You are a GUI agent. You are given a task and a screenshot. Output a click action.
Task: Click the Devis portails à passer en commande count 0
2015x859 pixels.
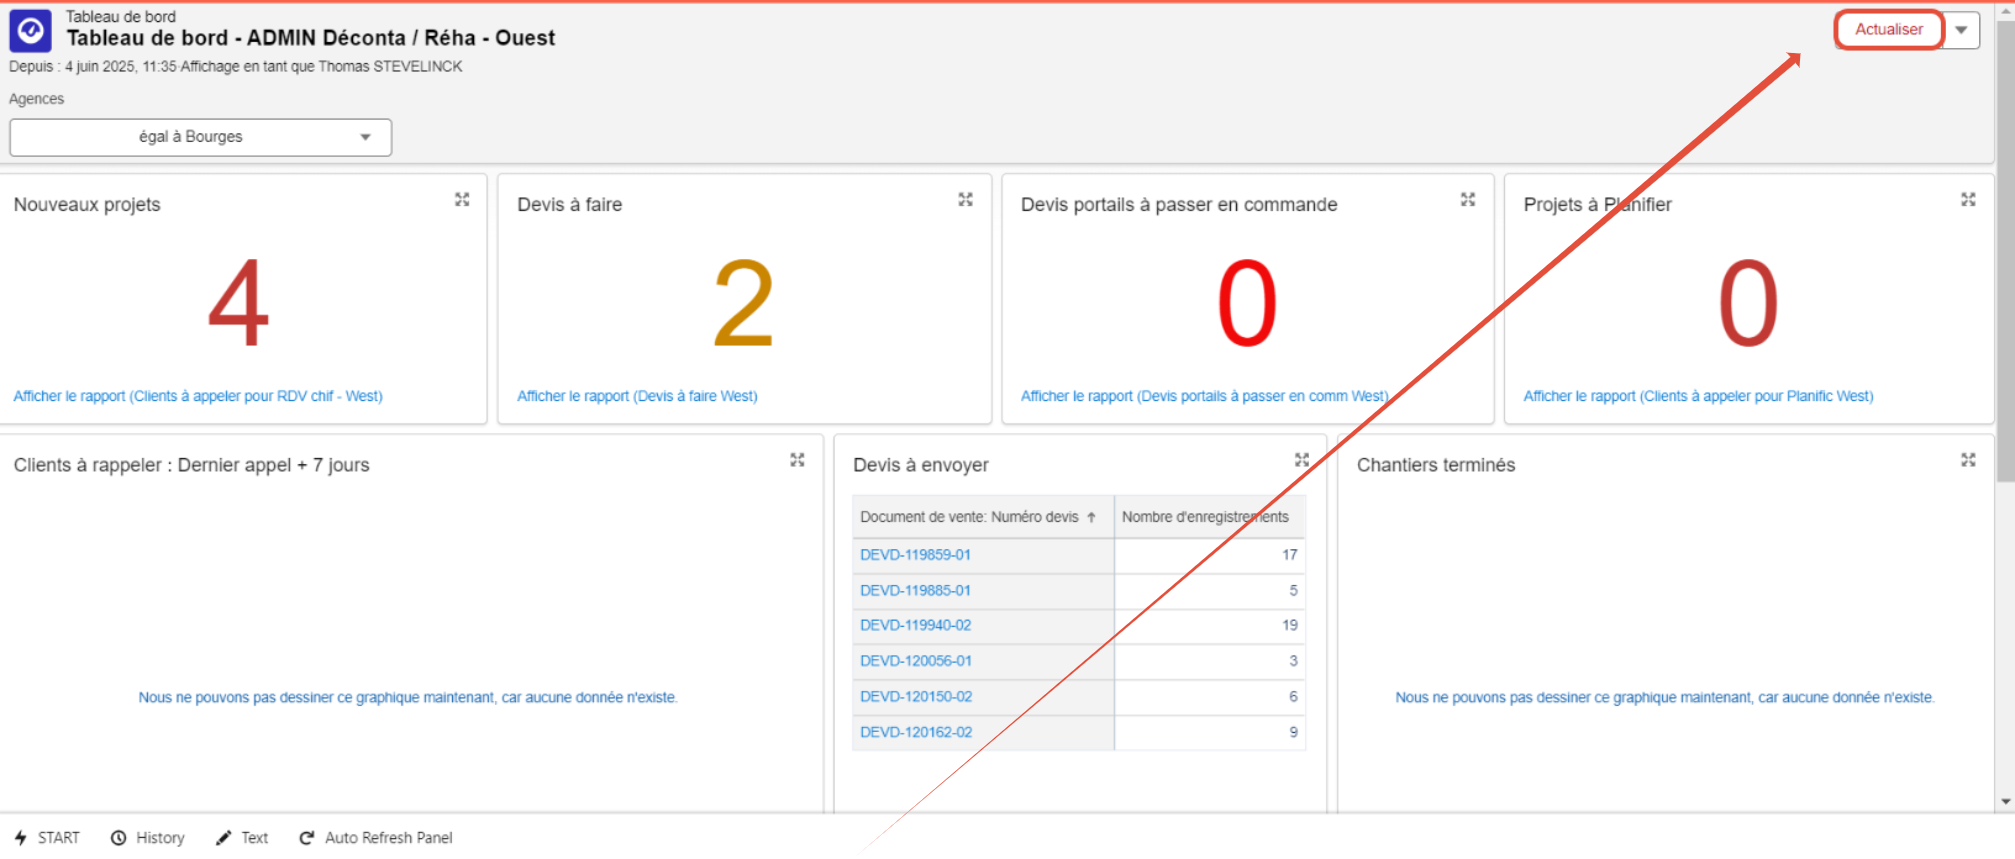coord(1247,303)
